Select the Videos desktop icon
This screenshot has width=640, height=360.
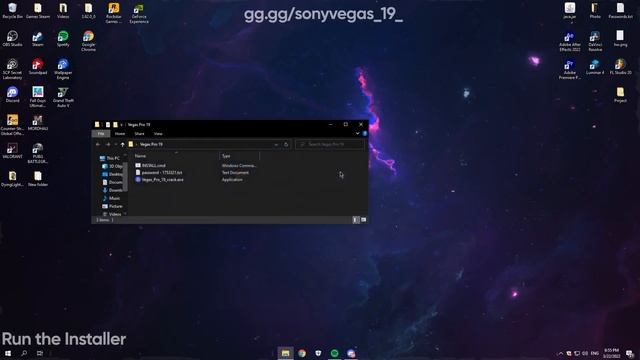(63, 11)
